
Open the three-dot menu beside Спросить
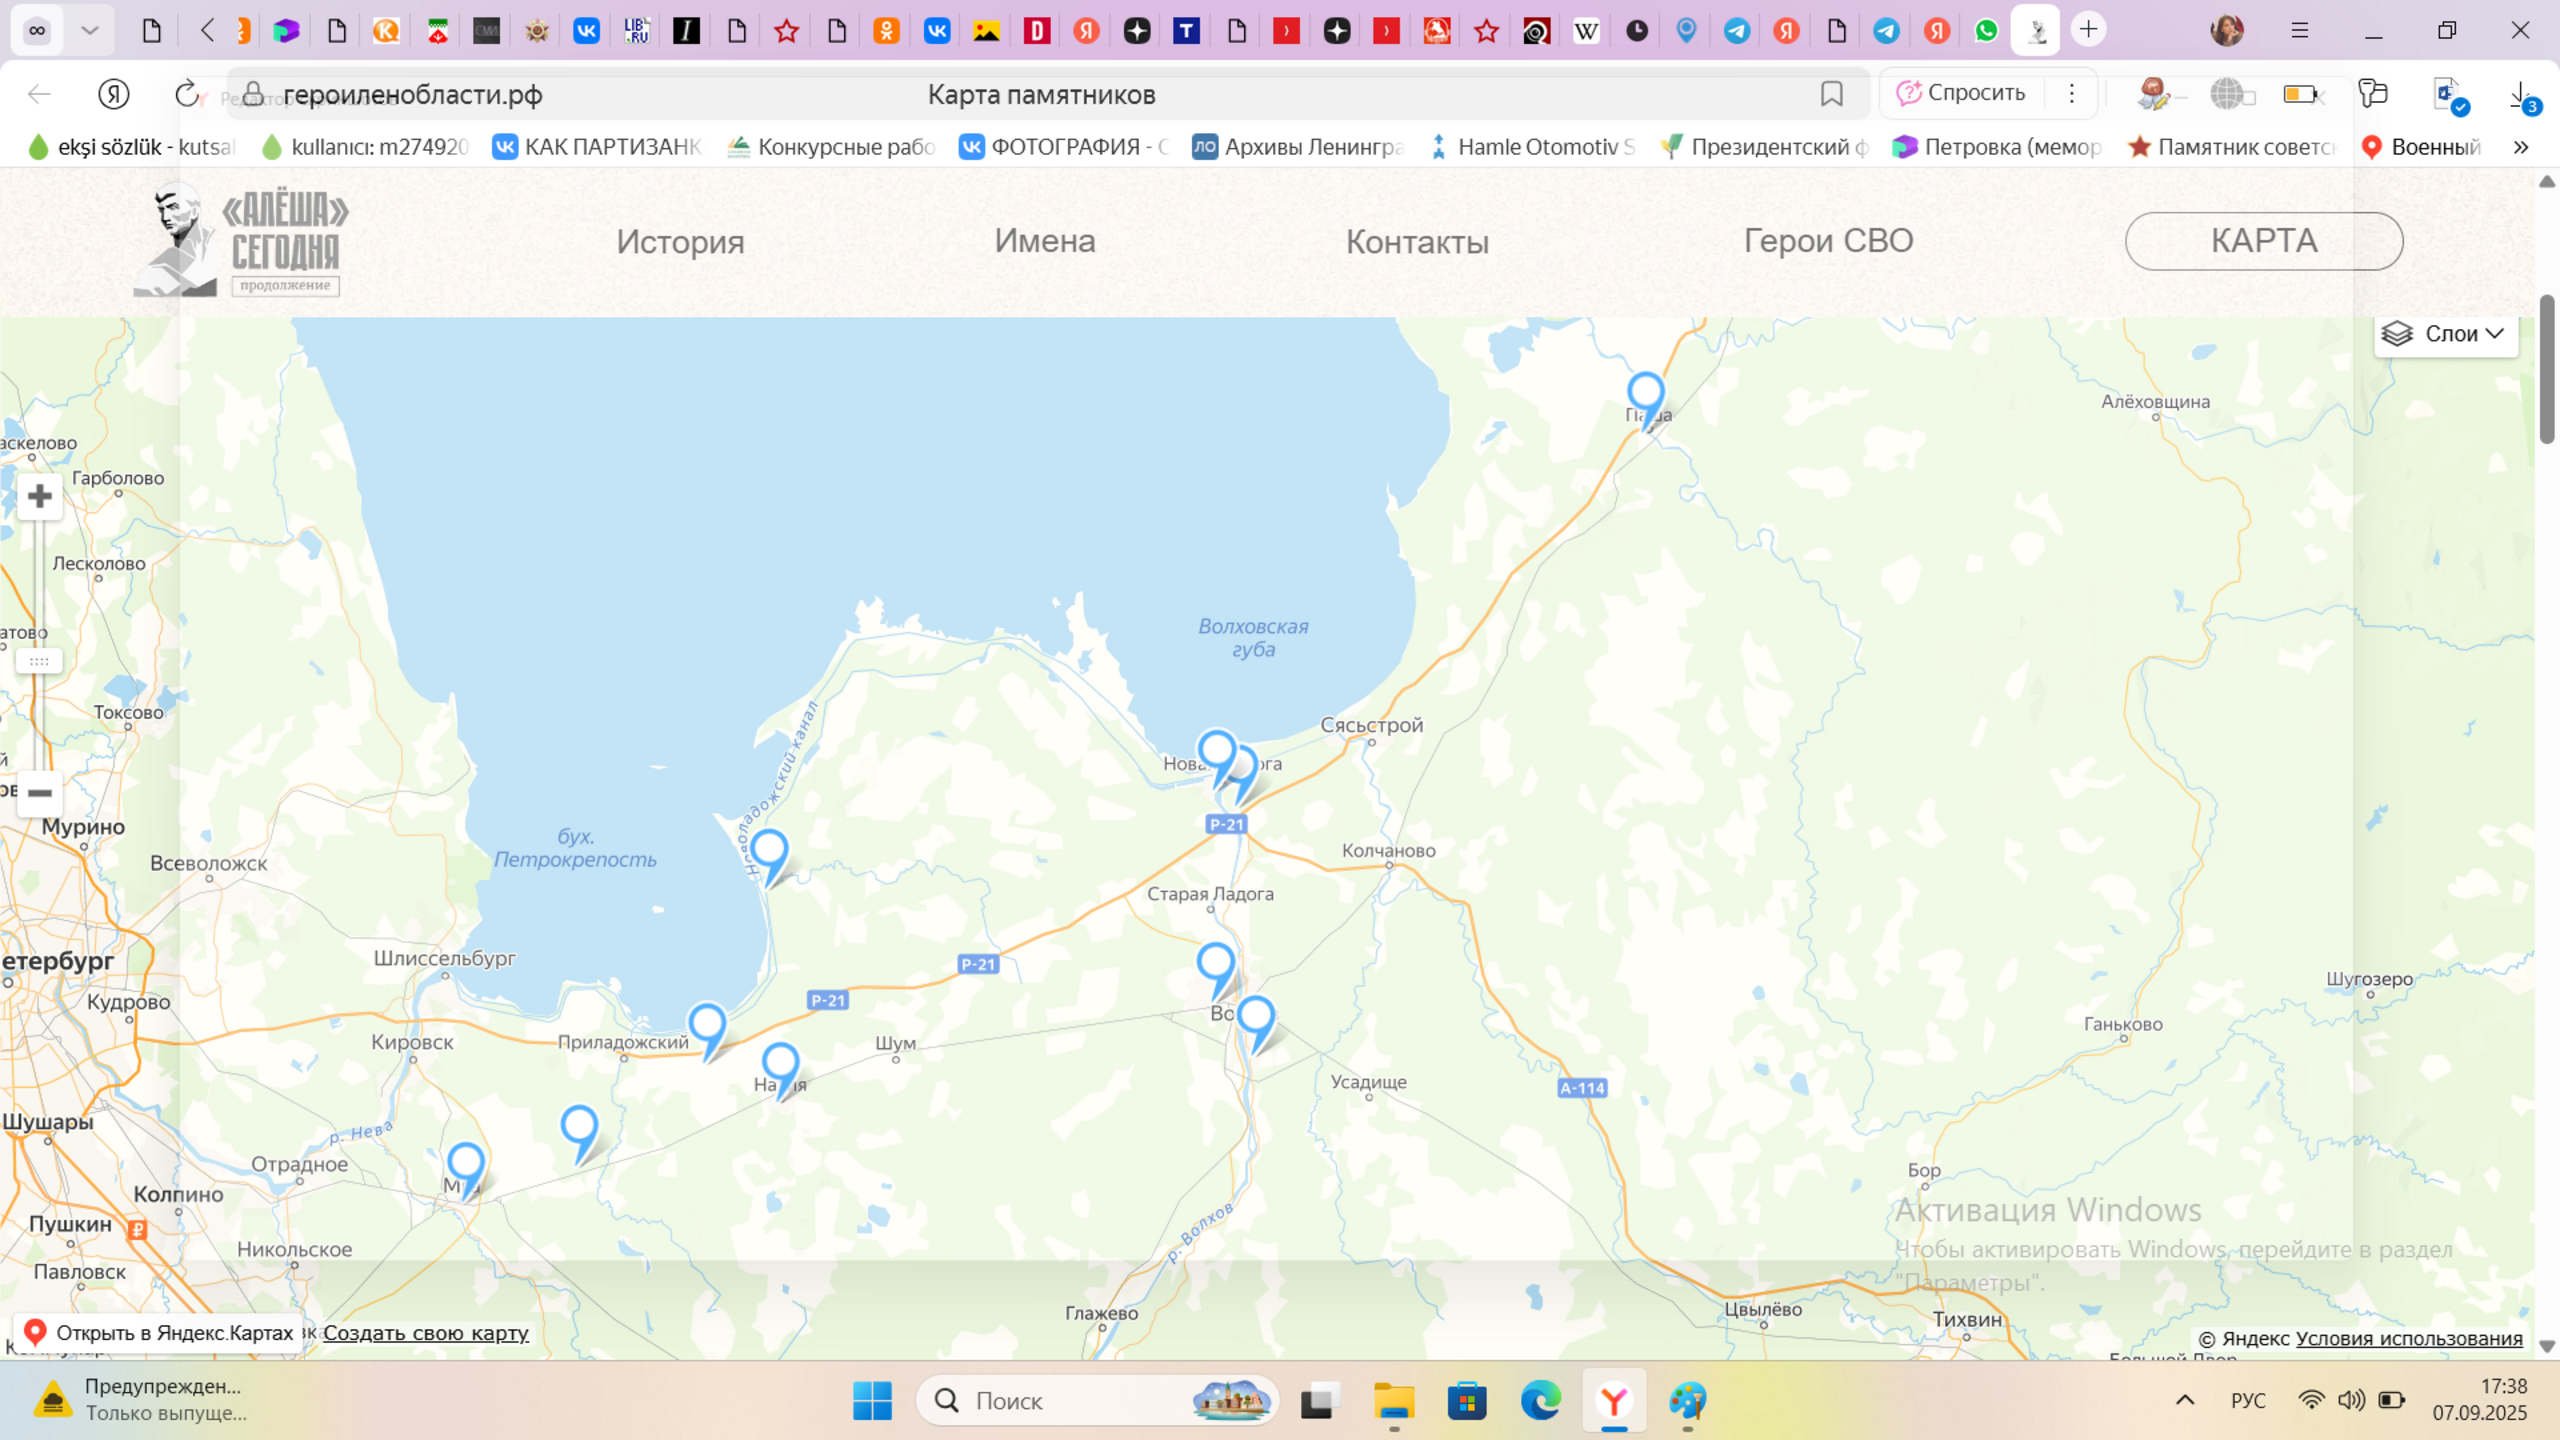coord(2072,93)
